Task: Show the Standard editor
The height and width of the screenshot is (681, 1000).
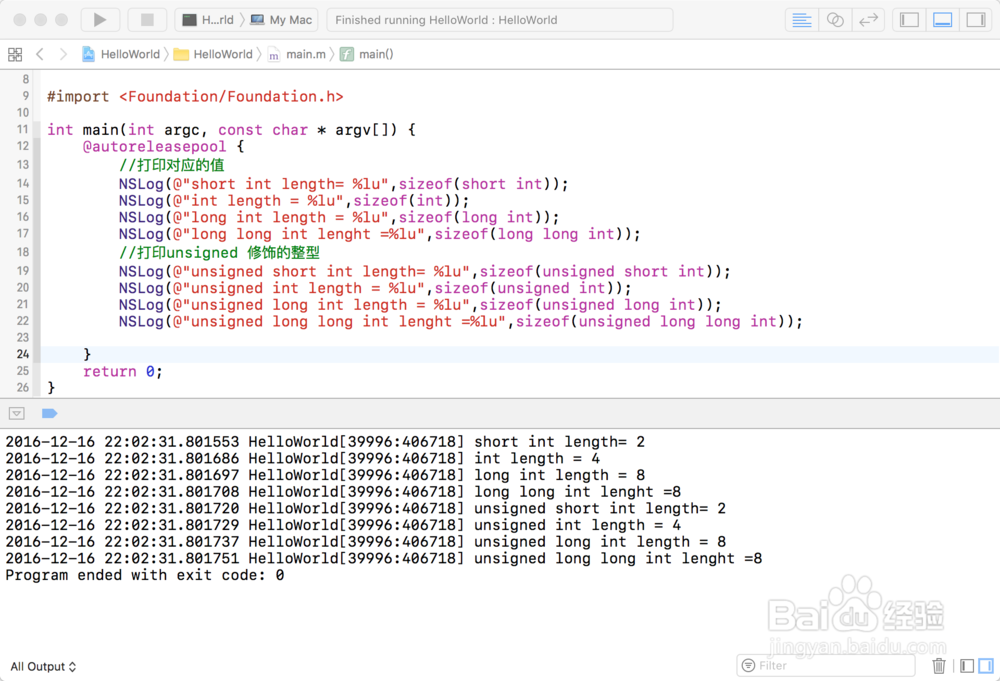Action: (x=802, y=20)
